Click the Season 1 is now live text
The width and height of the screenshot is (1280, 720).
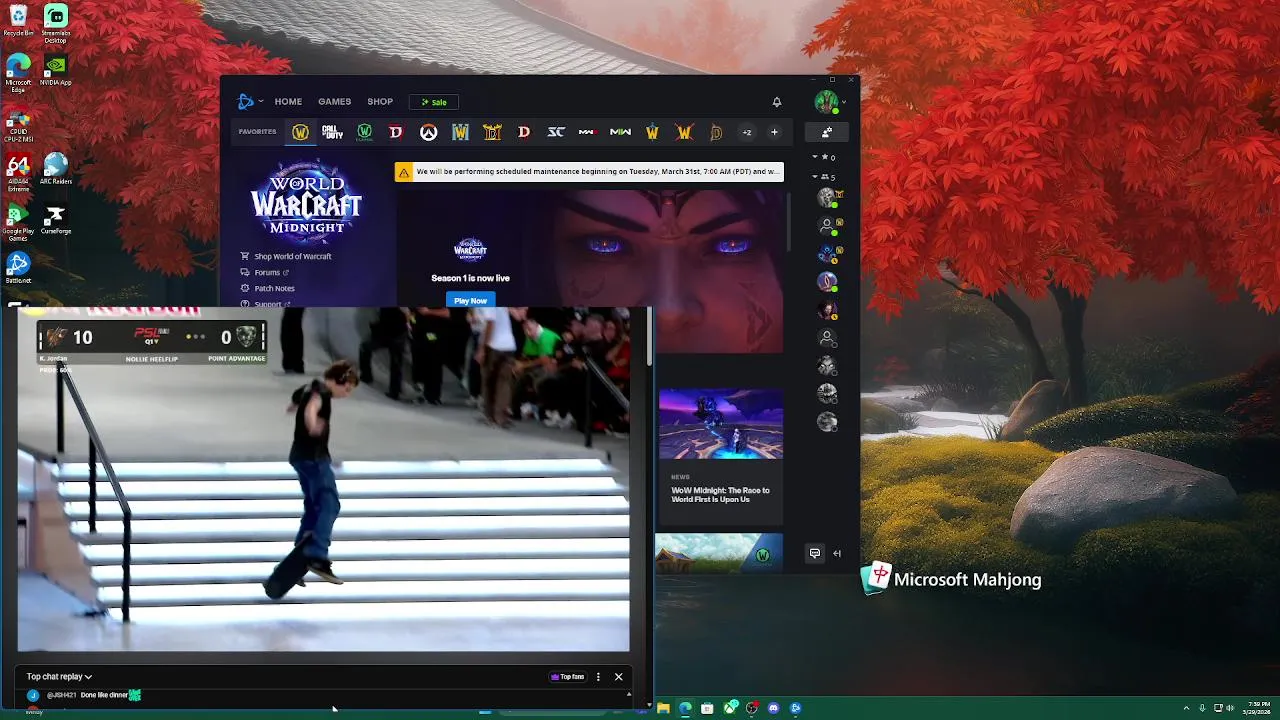tap(470, 278)
